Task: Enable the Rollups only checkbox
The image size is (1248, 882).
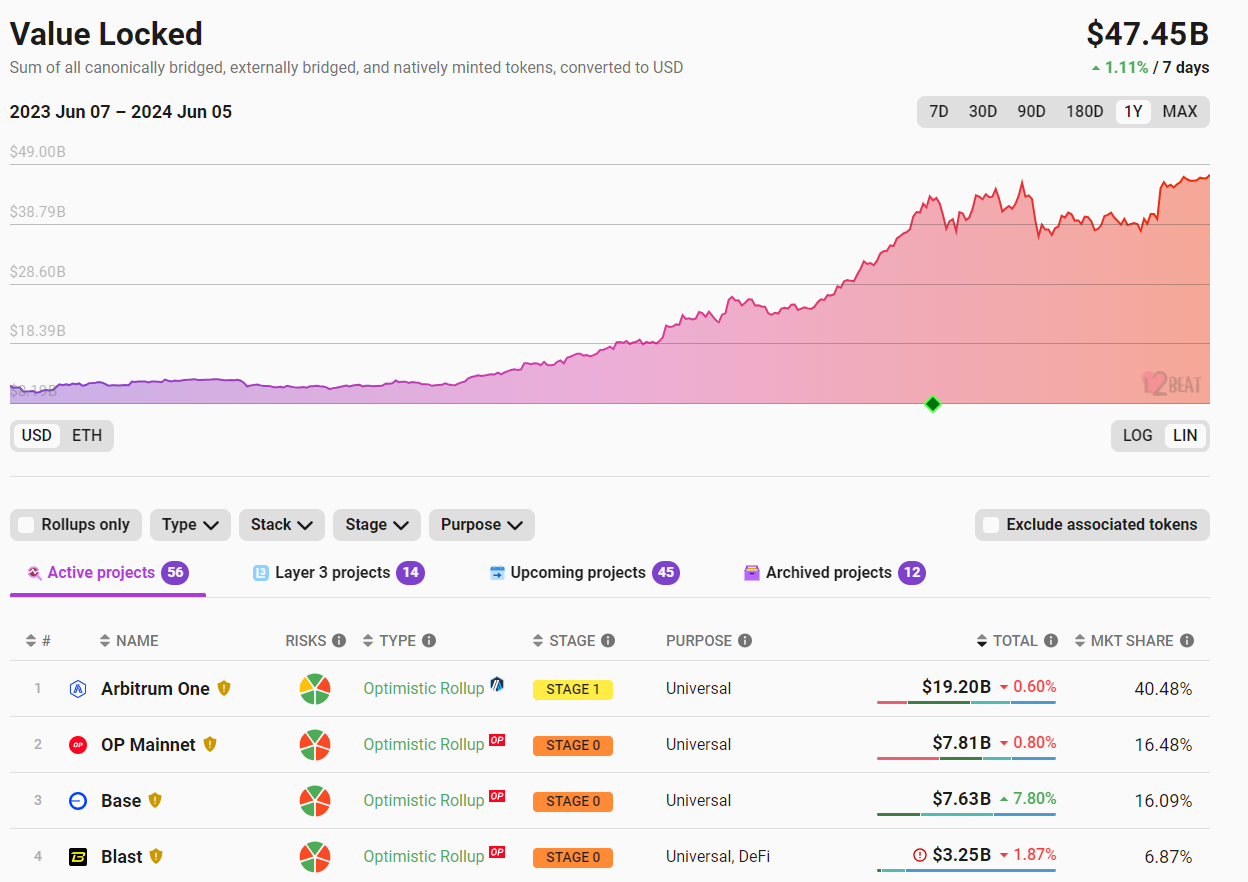Action: click(26, 525)
